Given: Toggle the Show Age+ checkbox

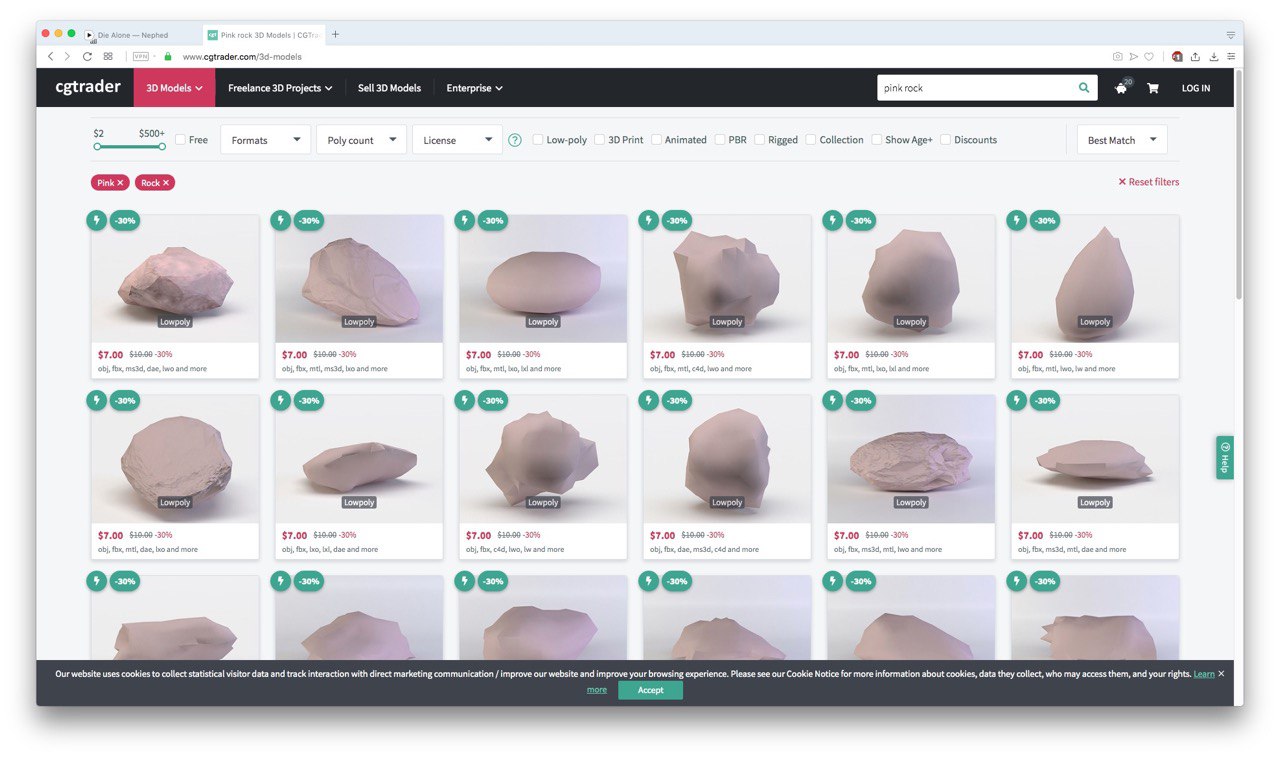Looking at the screenshot, I should [x=877, y=140].
